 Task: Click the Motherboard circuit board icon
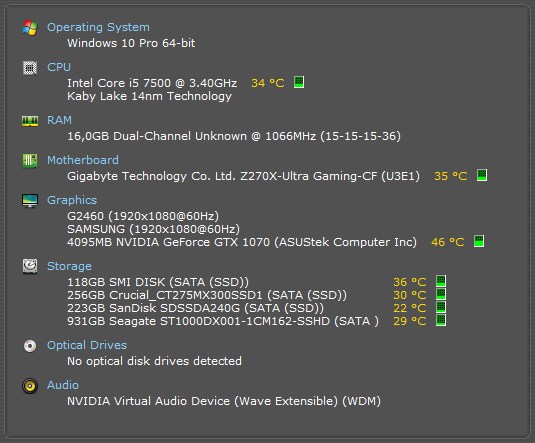[x=30, y=160]
